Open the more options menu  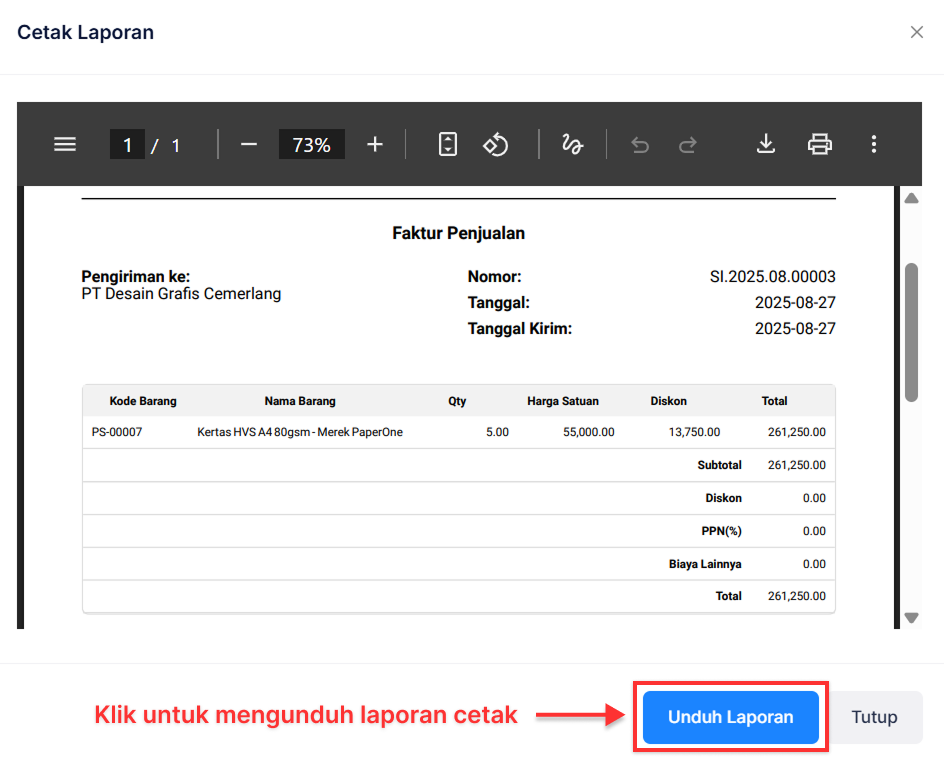pyautogui.click(x=874, y=144)
